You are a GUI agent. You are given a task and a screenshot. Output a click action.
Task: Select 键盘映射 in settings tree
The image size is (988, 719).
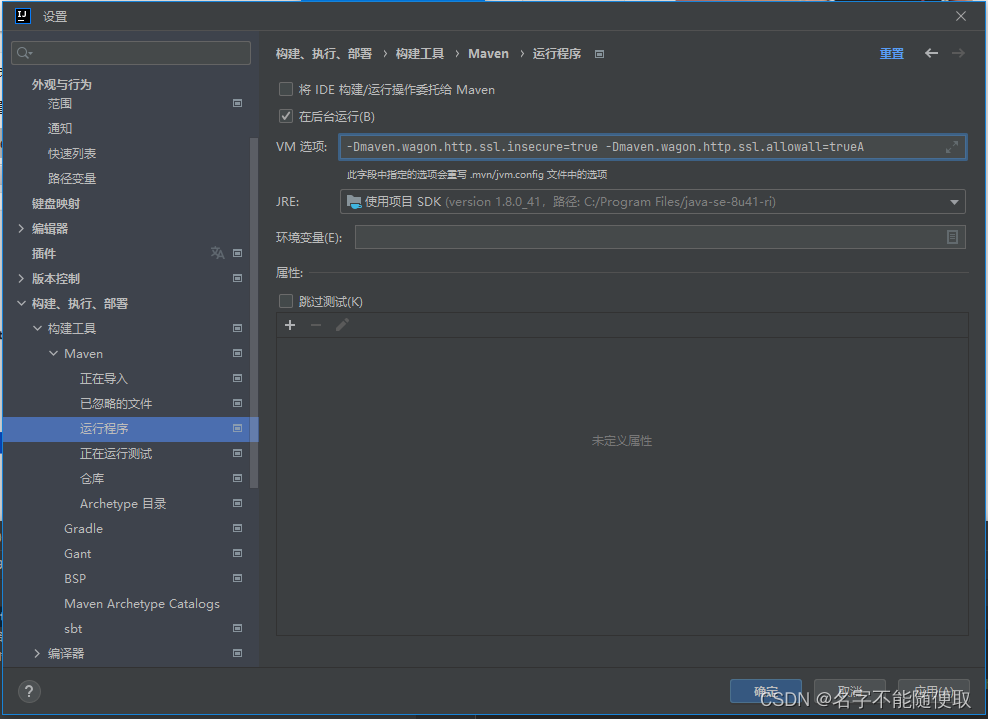tap(55, 204)
